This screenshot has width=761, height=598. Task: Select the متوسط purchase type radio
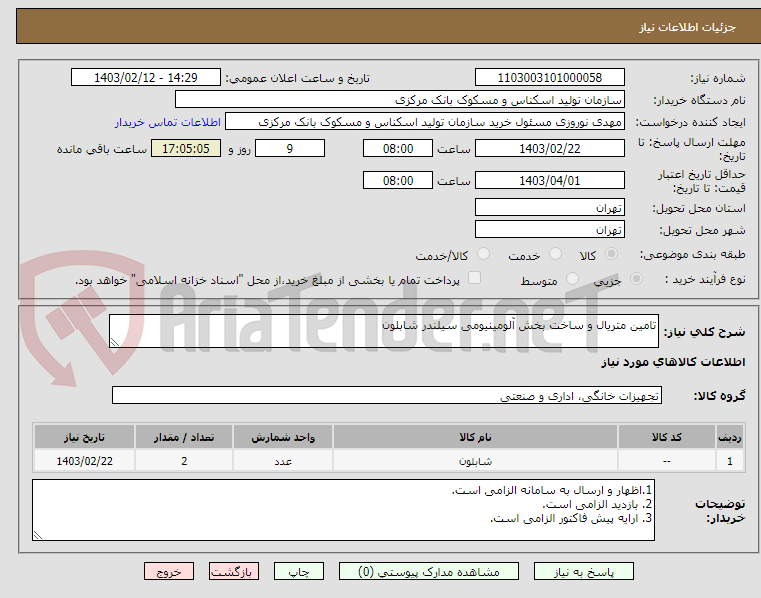pos(573,279)
